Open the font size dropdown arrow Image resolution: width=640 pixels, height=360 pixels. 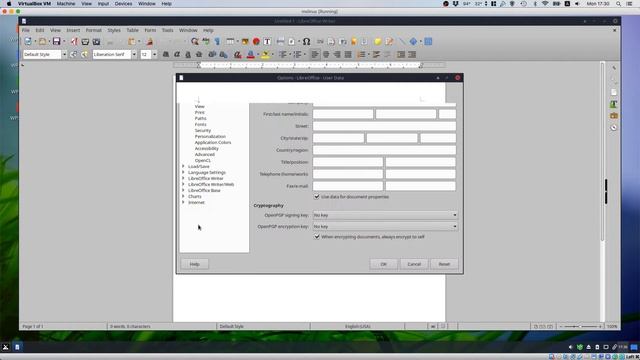pyautogui.click(x=154, y=54)
